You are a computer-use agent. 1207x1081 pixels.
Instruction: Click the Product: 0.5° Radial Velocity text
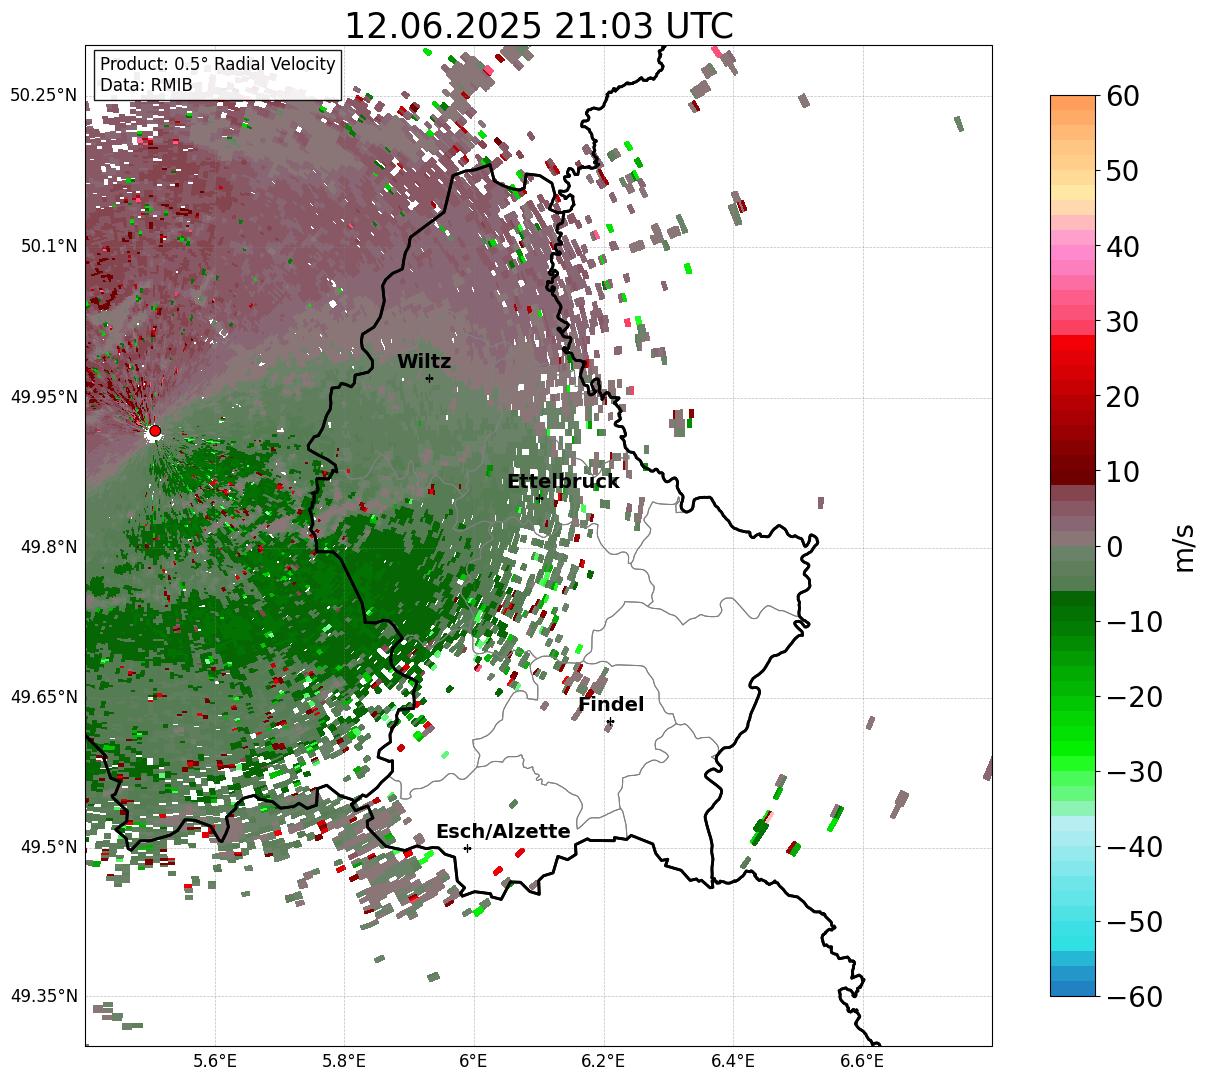pos(218,64)
